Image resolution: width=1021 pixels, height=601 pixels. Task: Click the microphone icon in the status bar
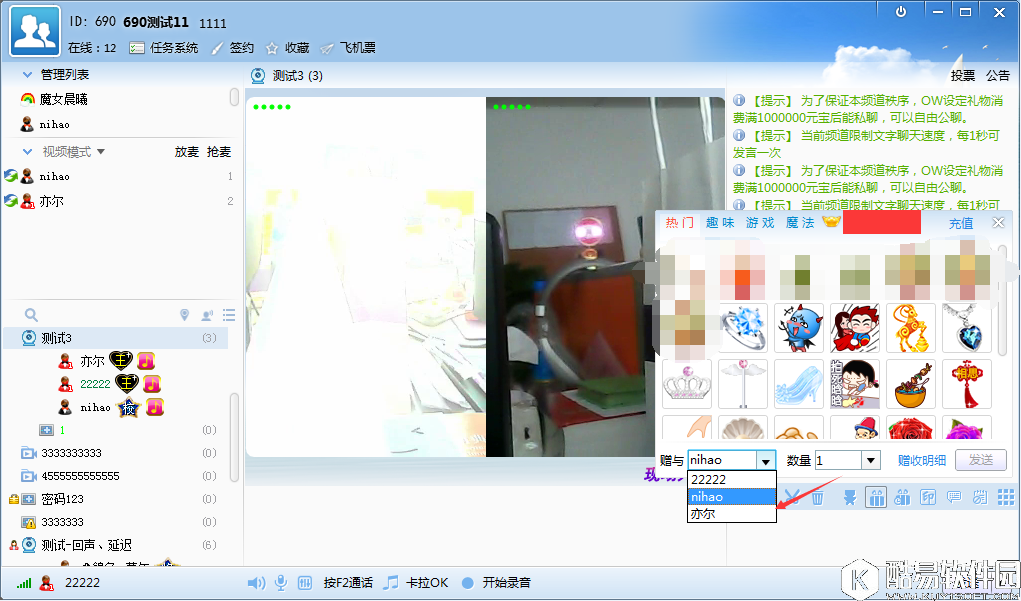click(x=280, y=582)
